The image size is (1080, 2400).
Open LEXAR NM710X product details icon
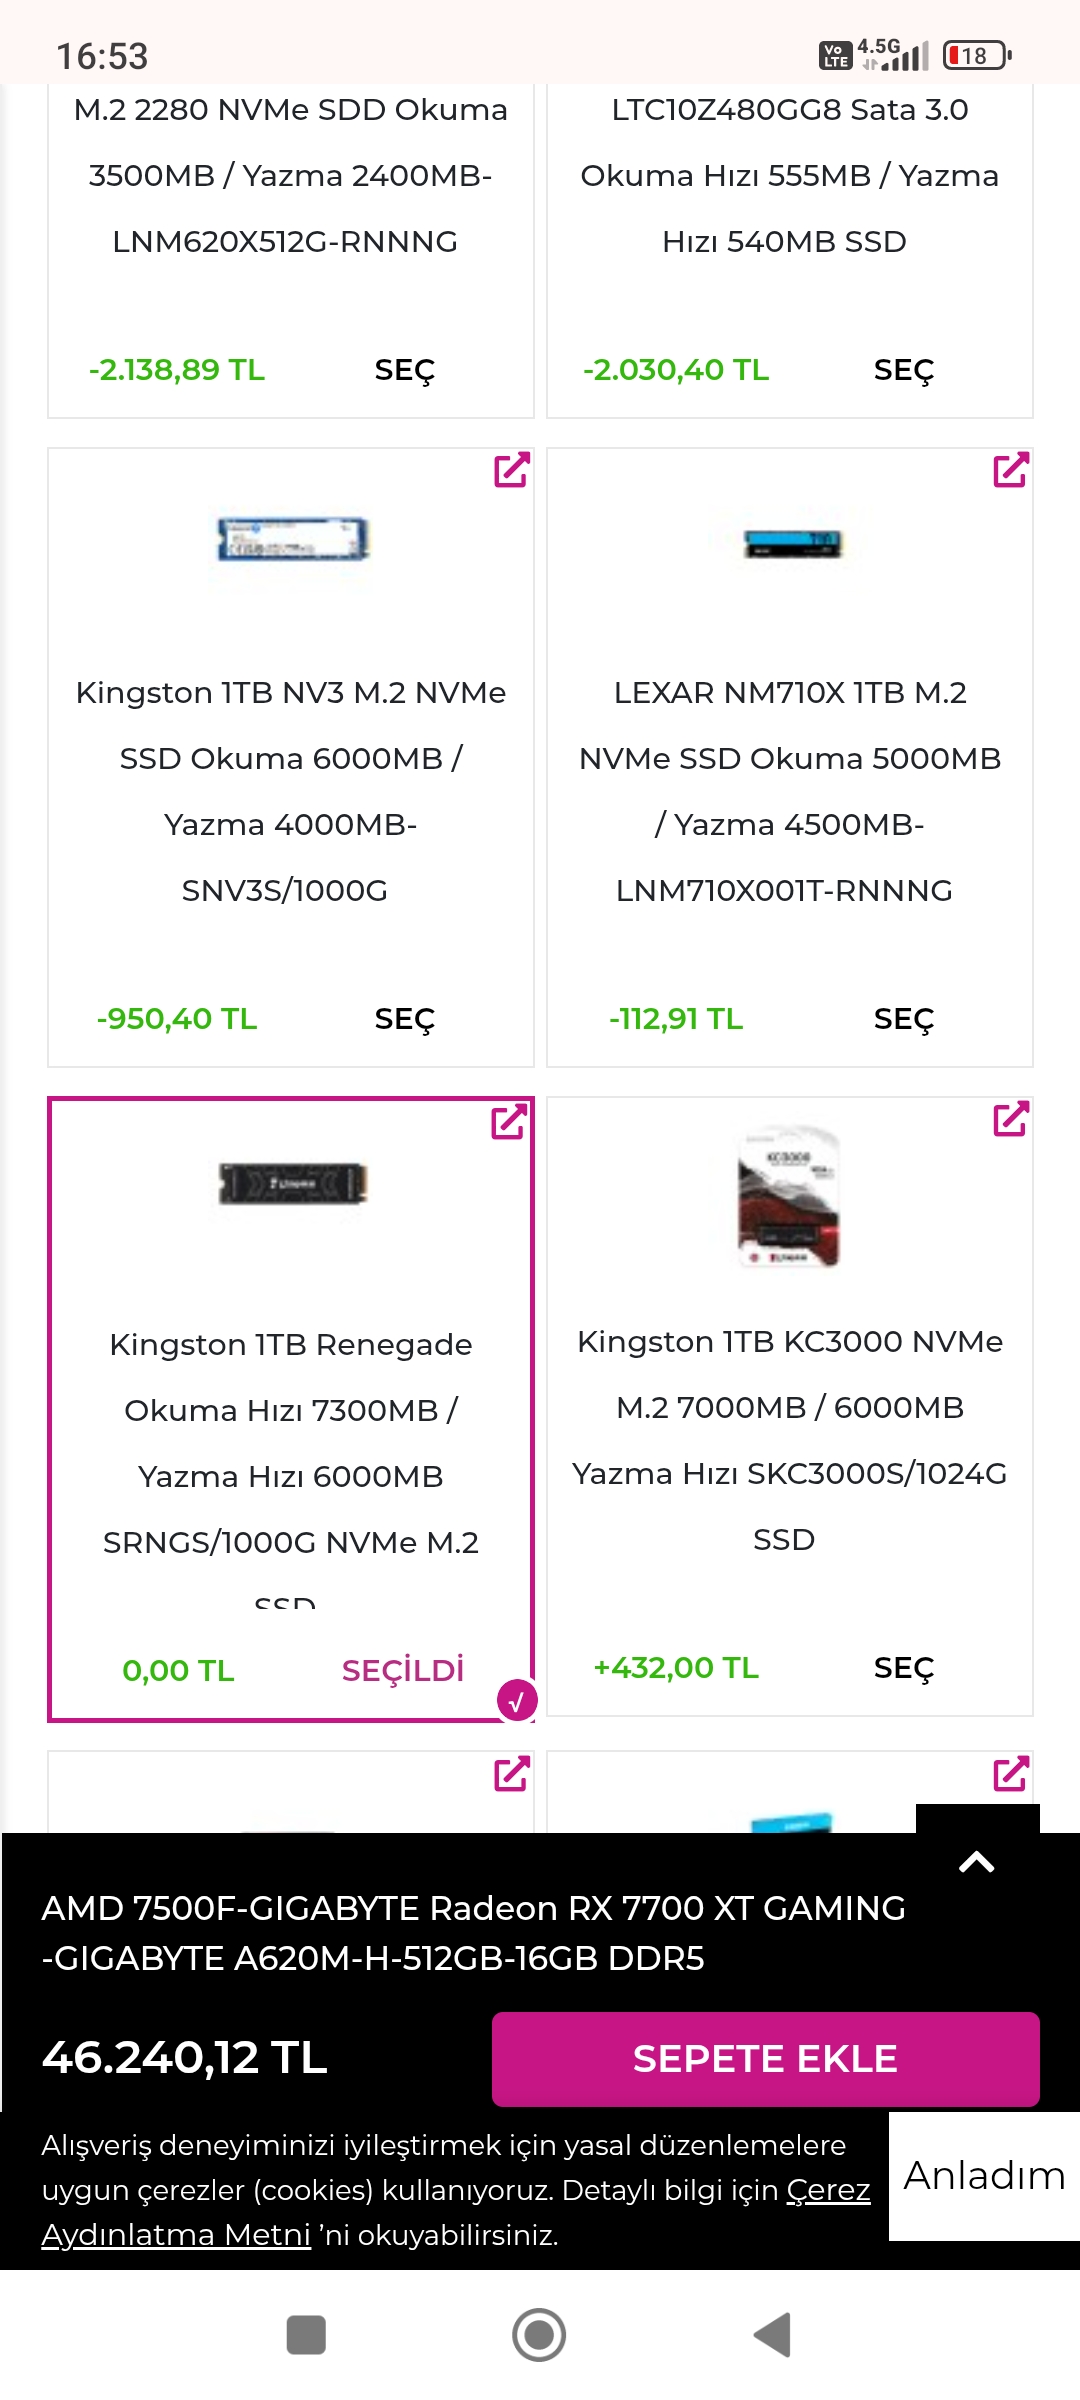tap(1010, 470)
